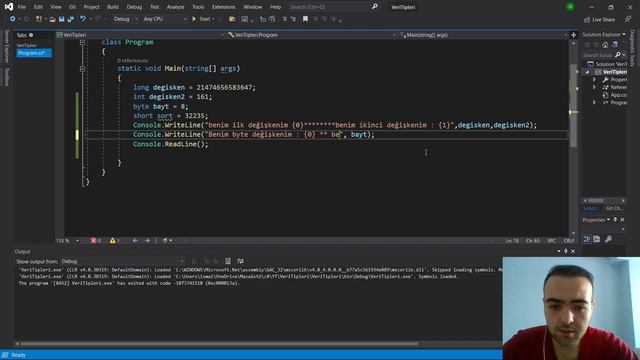Click the Undo arrow icon
This screenshot has width=640, height=360.
pos(83,19)
